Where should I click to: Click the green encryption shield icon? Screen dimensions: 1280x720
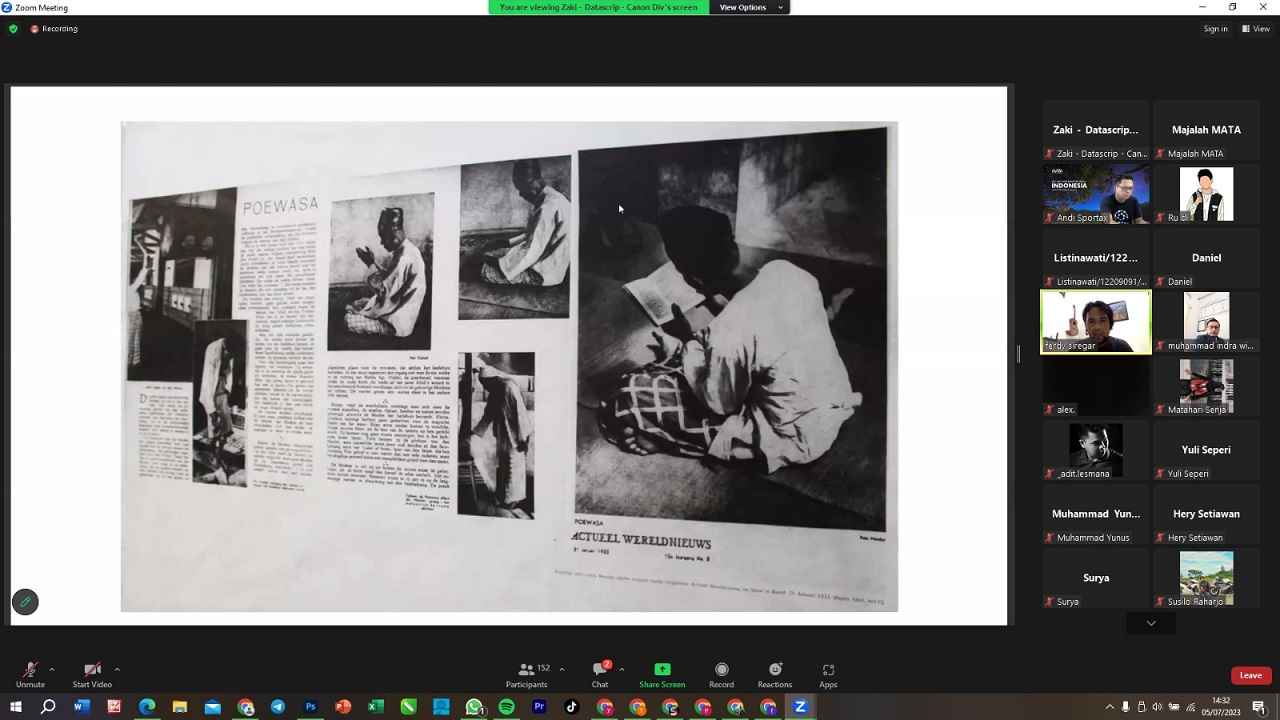coord(13,29)
